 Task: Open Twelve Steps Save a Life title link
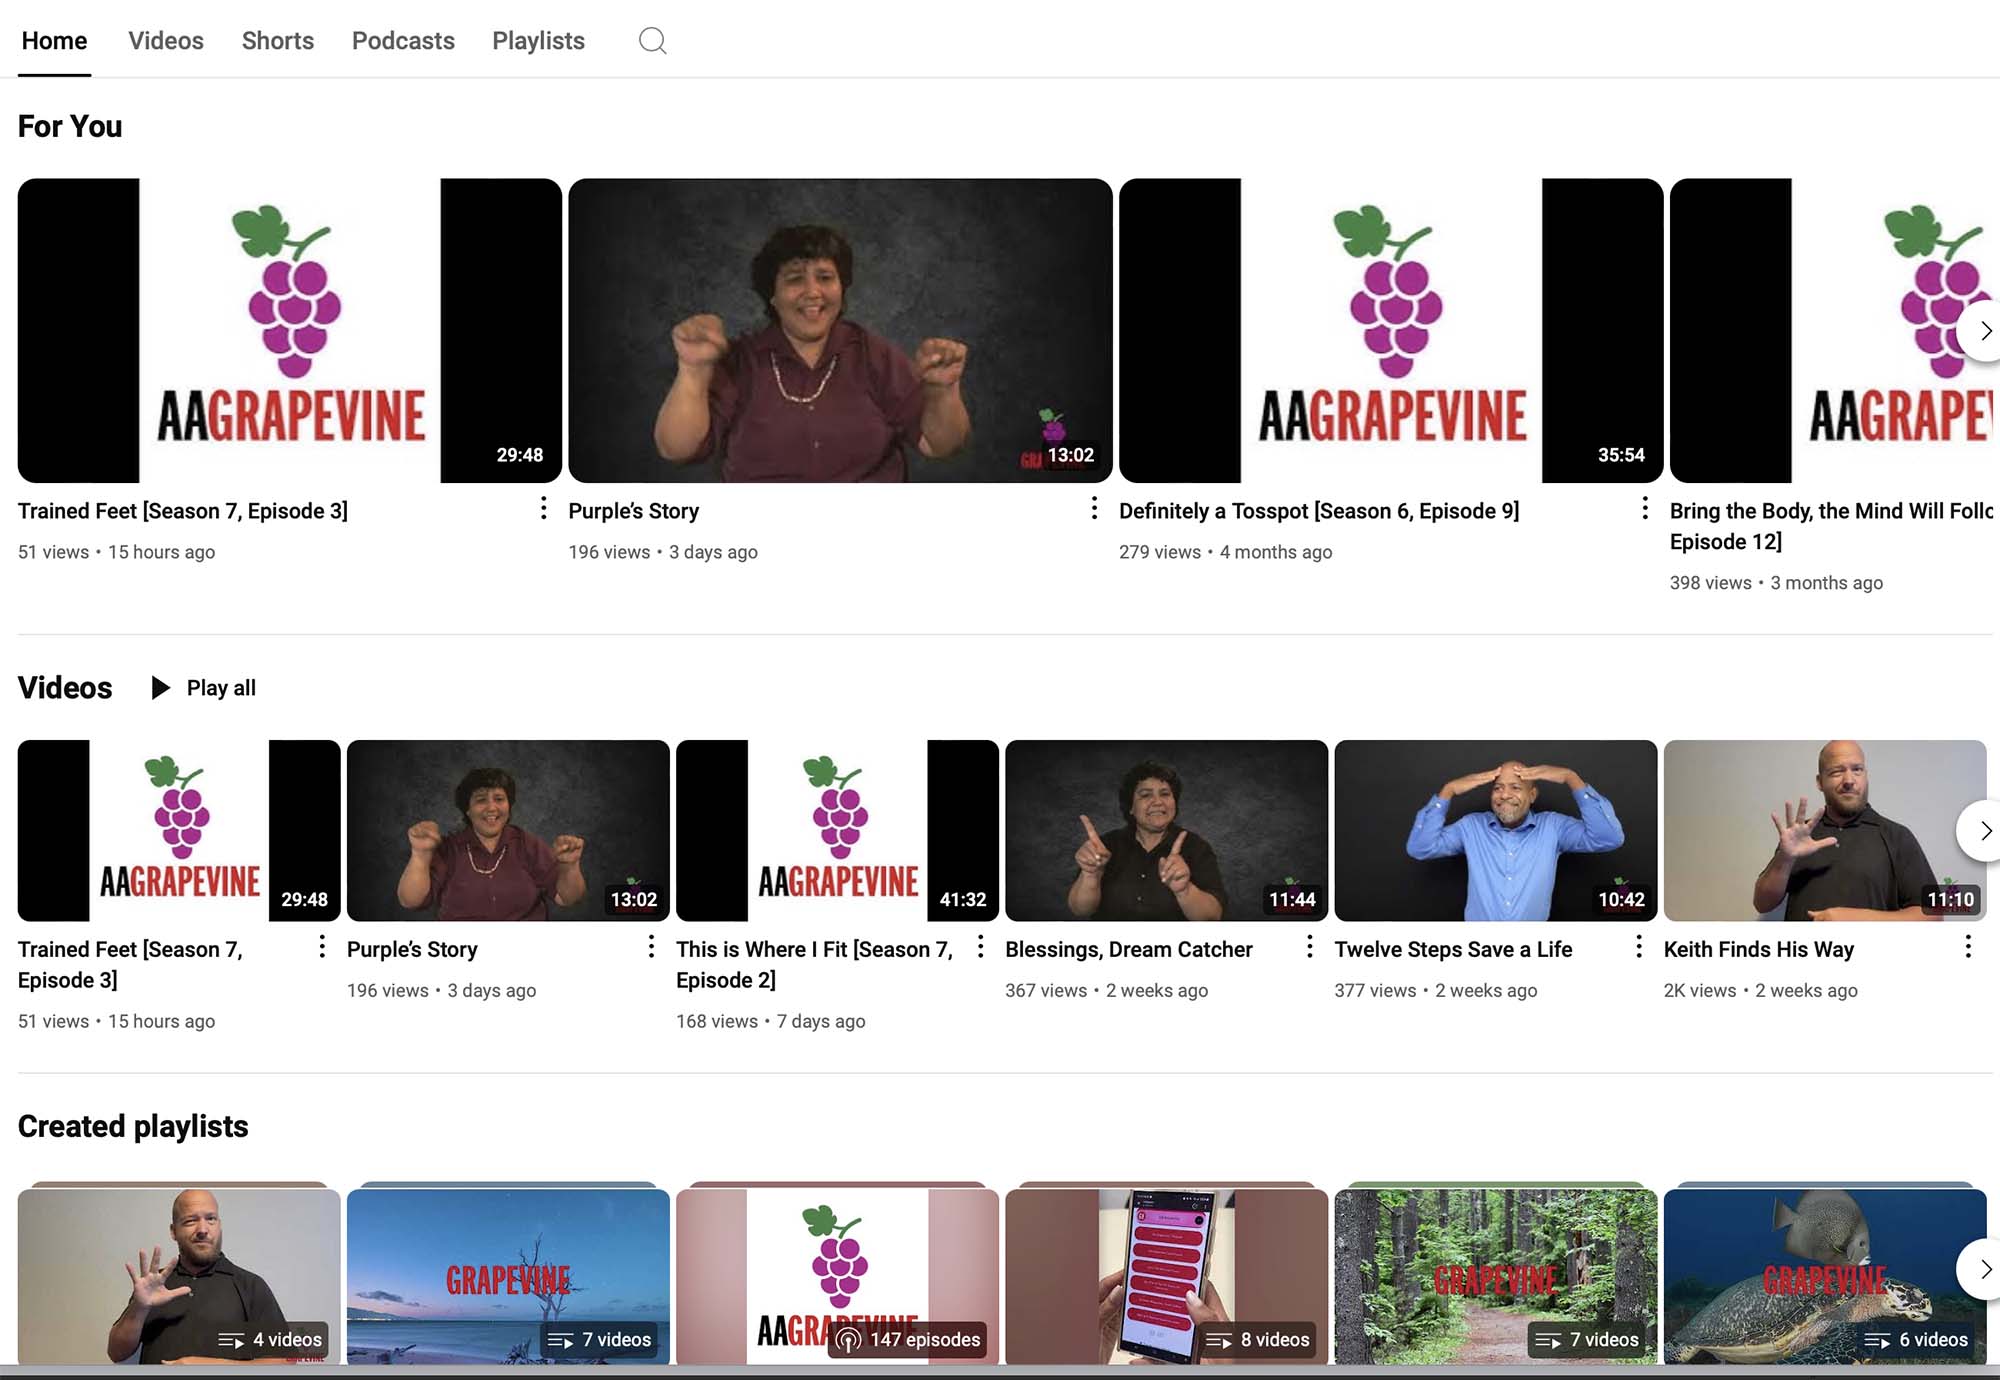pos(1453,949)
